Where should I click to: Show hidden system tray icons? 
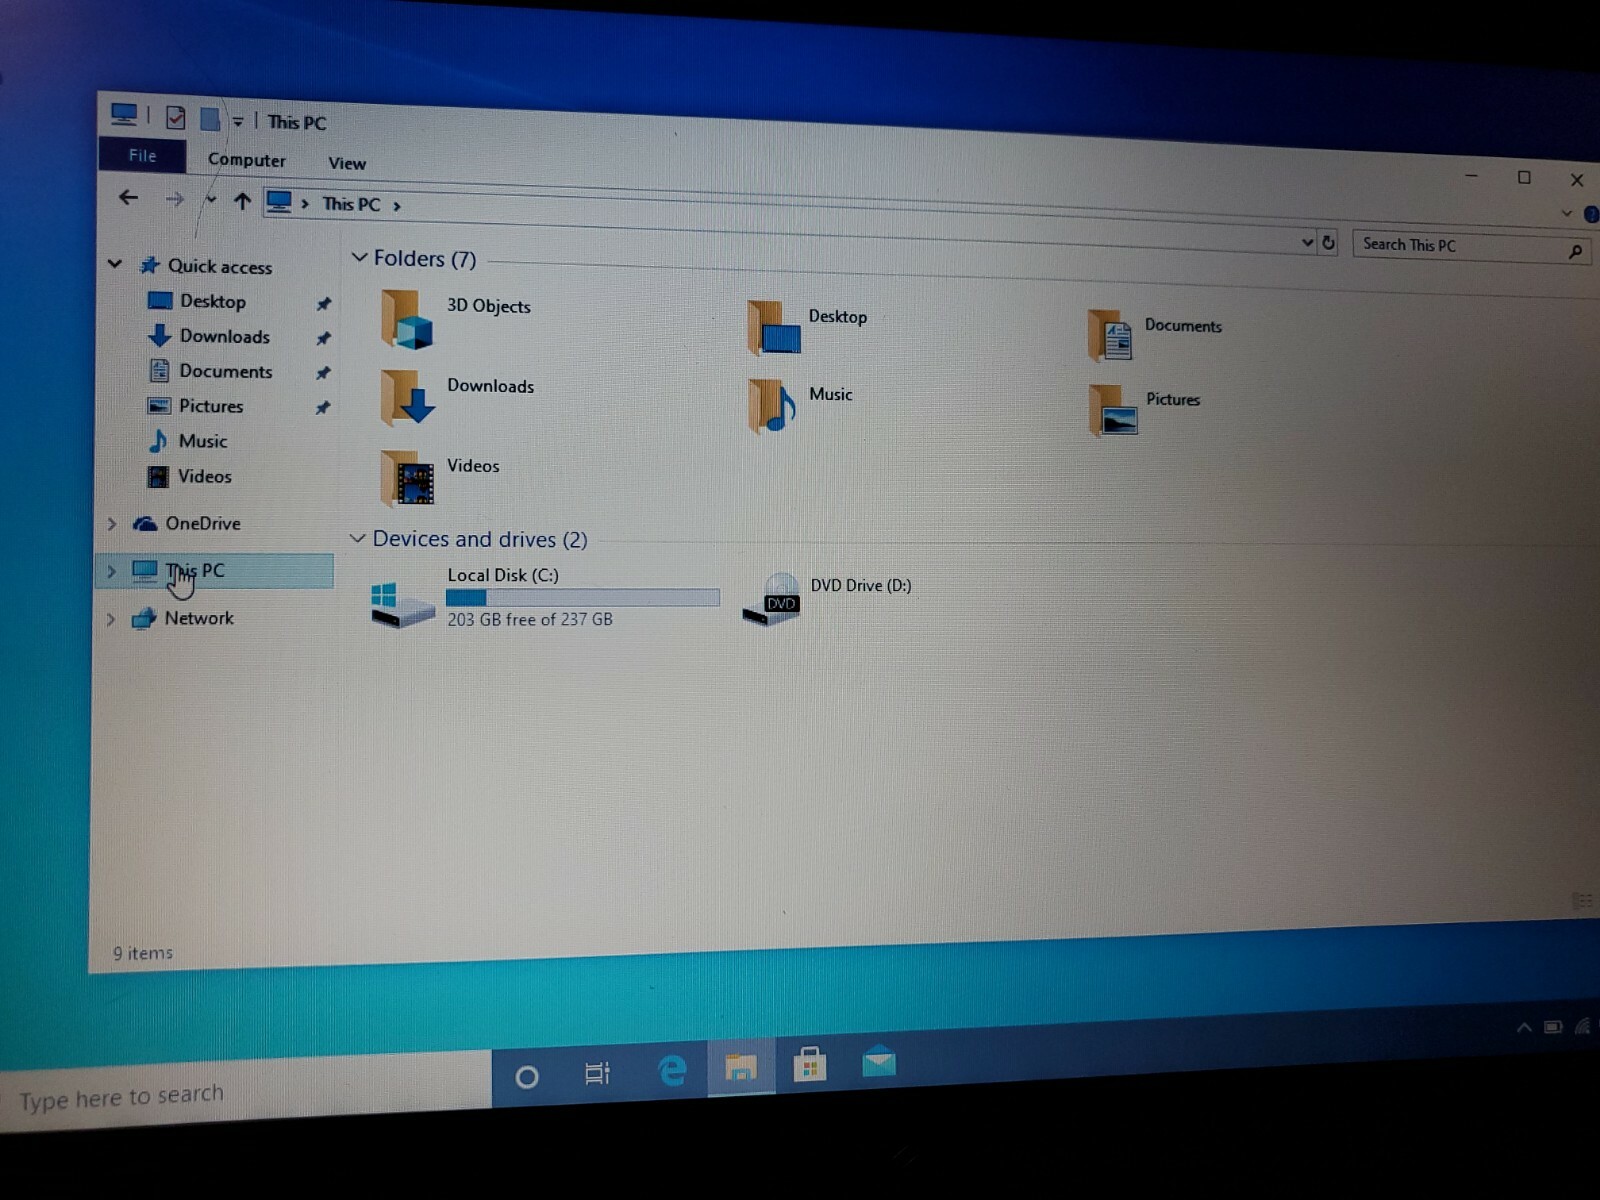coord(1524,1027)
